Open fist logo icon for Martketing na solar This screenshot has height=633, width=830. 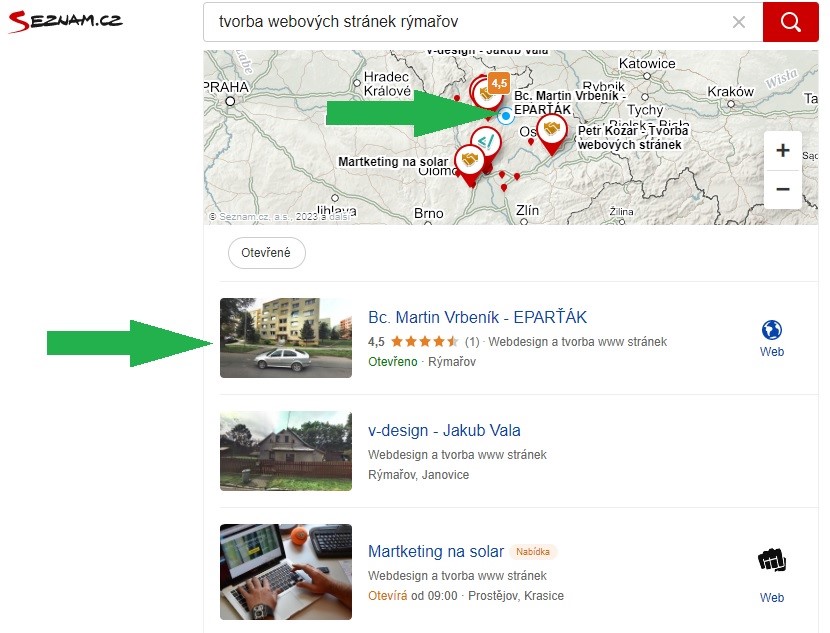pyautogui.click(x=772, y=560)
